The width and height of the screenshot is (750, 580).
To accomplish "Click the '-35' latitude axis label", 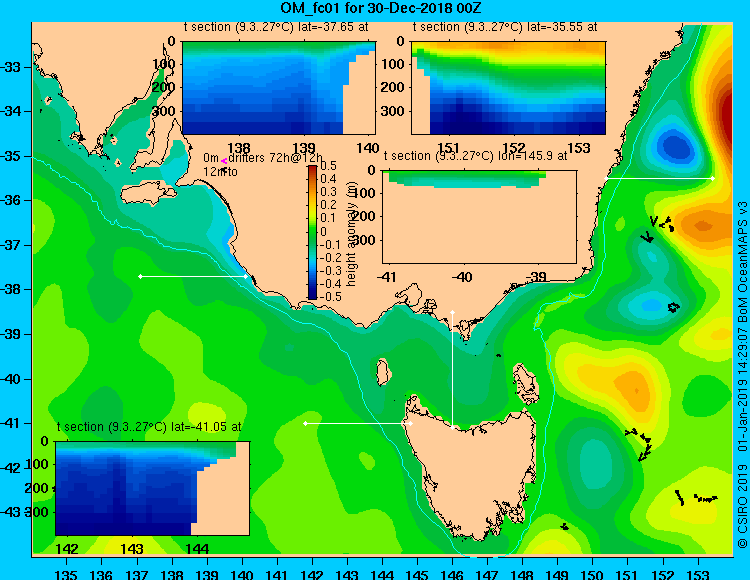I will (x=11, y=156).
